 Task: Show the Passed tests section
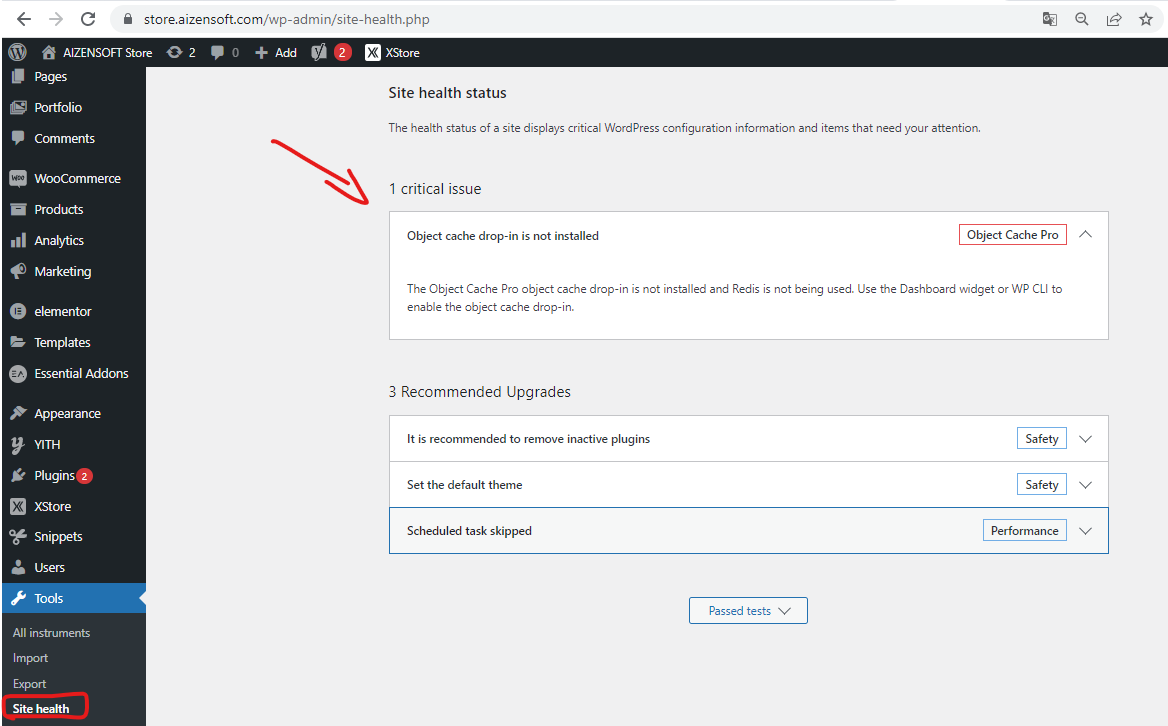[x=748, y=611]
